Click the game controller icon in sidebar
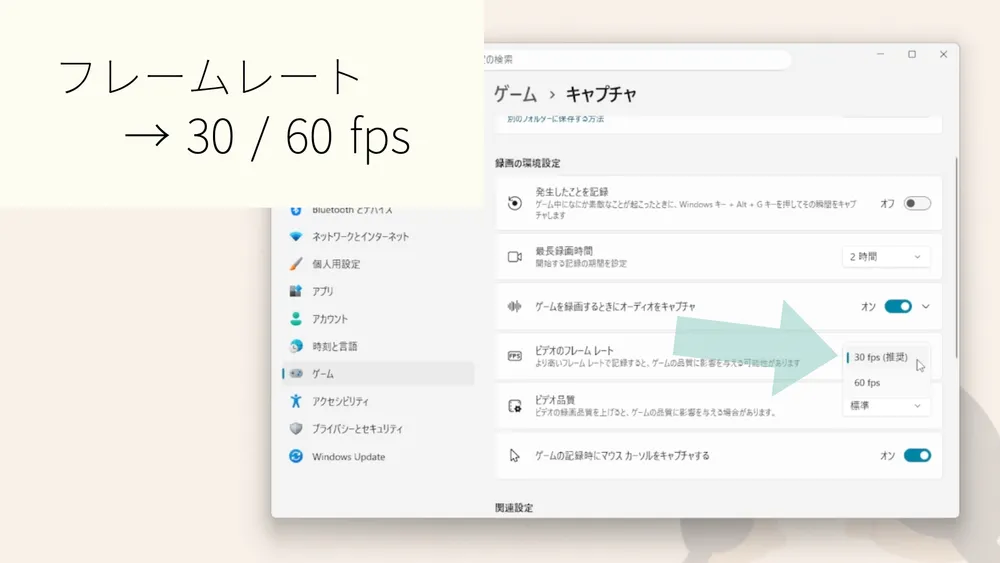The width and height of the screenshot is (1000, 563). point(296,374)
